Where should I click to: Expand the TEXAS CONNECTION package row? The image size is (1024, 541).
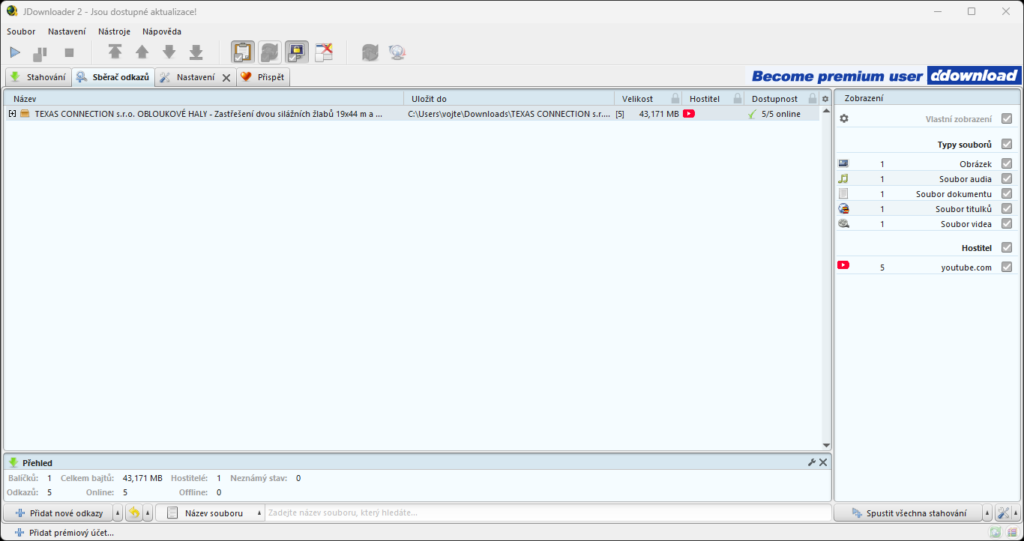(x=12, y=114)
